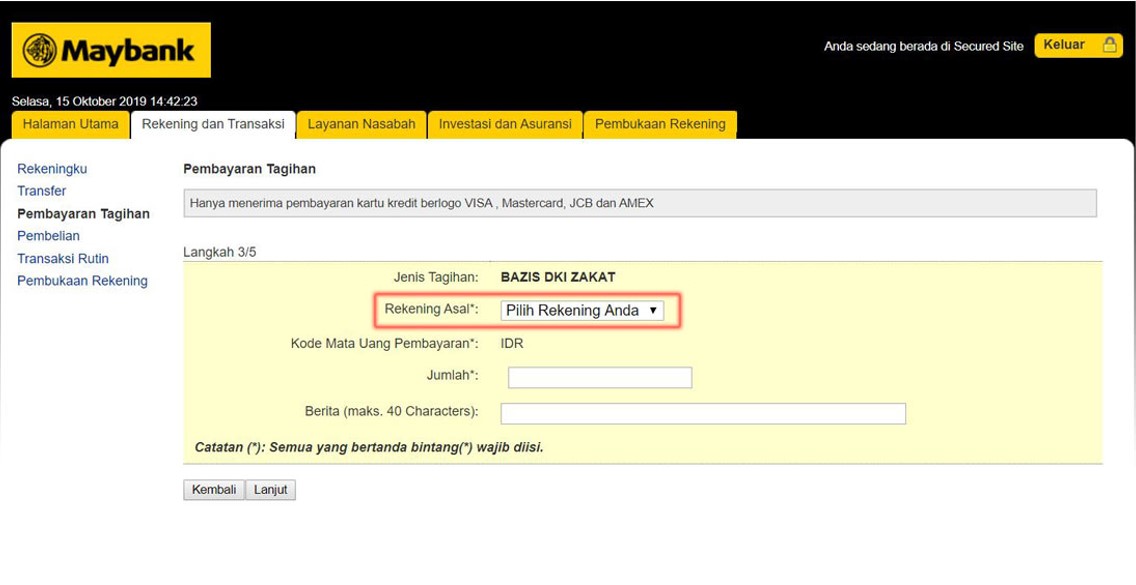Click the Kode Mata Uang Pembayaran label
The image size is (1136, 585).
pyautogui.click(x=385, y=344)
